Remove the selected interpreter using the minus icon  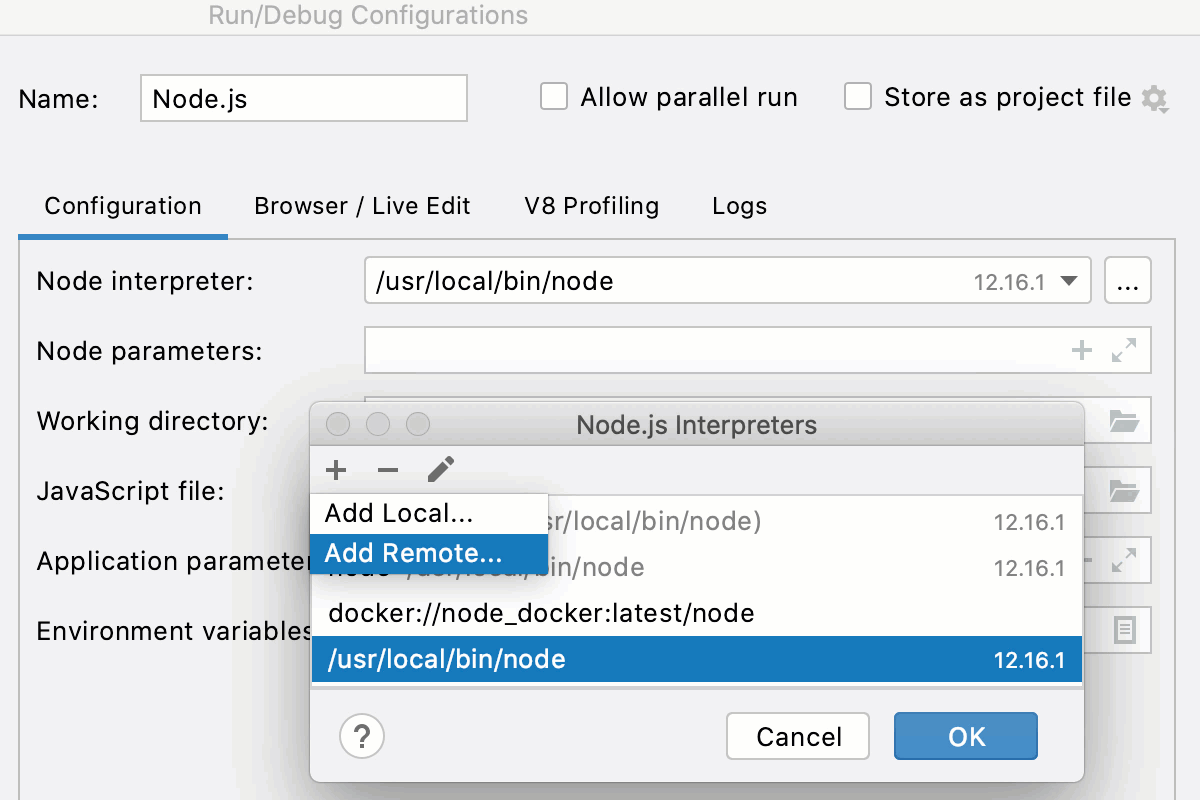[x=387, y=470]
